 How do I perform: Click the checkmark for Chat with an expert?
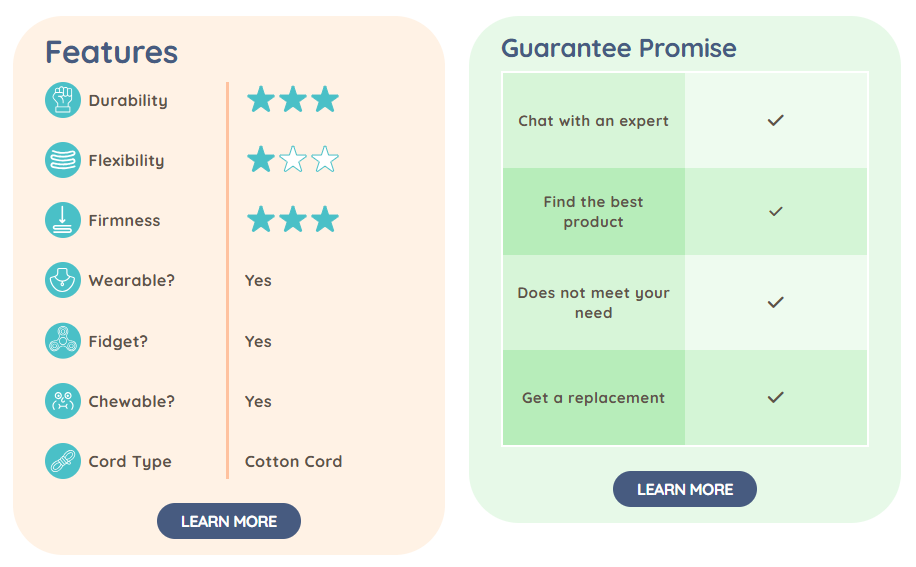click(775, 120)
